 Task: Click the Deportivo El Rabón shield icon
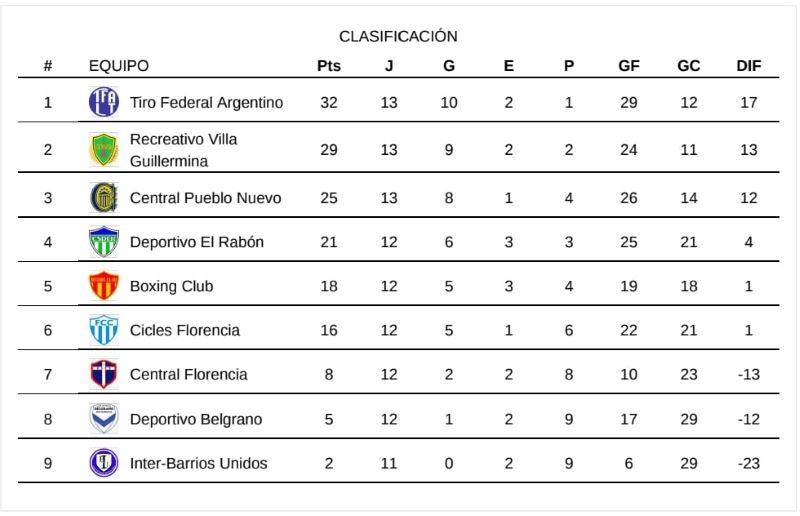[103, 242]
